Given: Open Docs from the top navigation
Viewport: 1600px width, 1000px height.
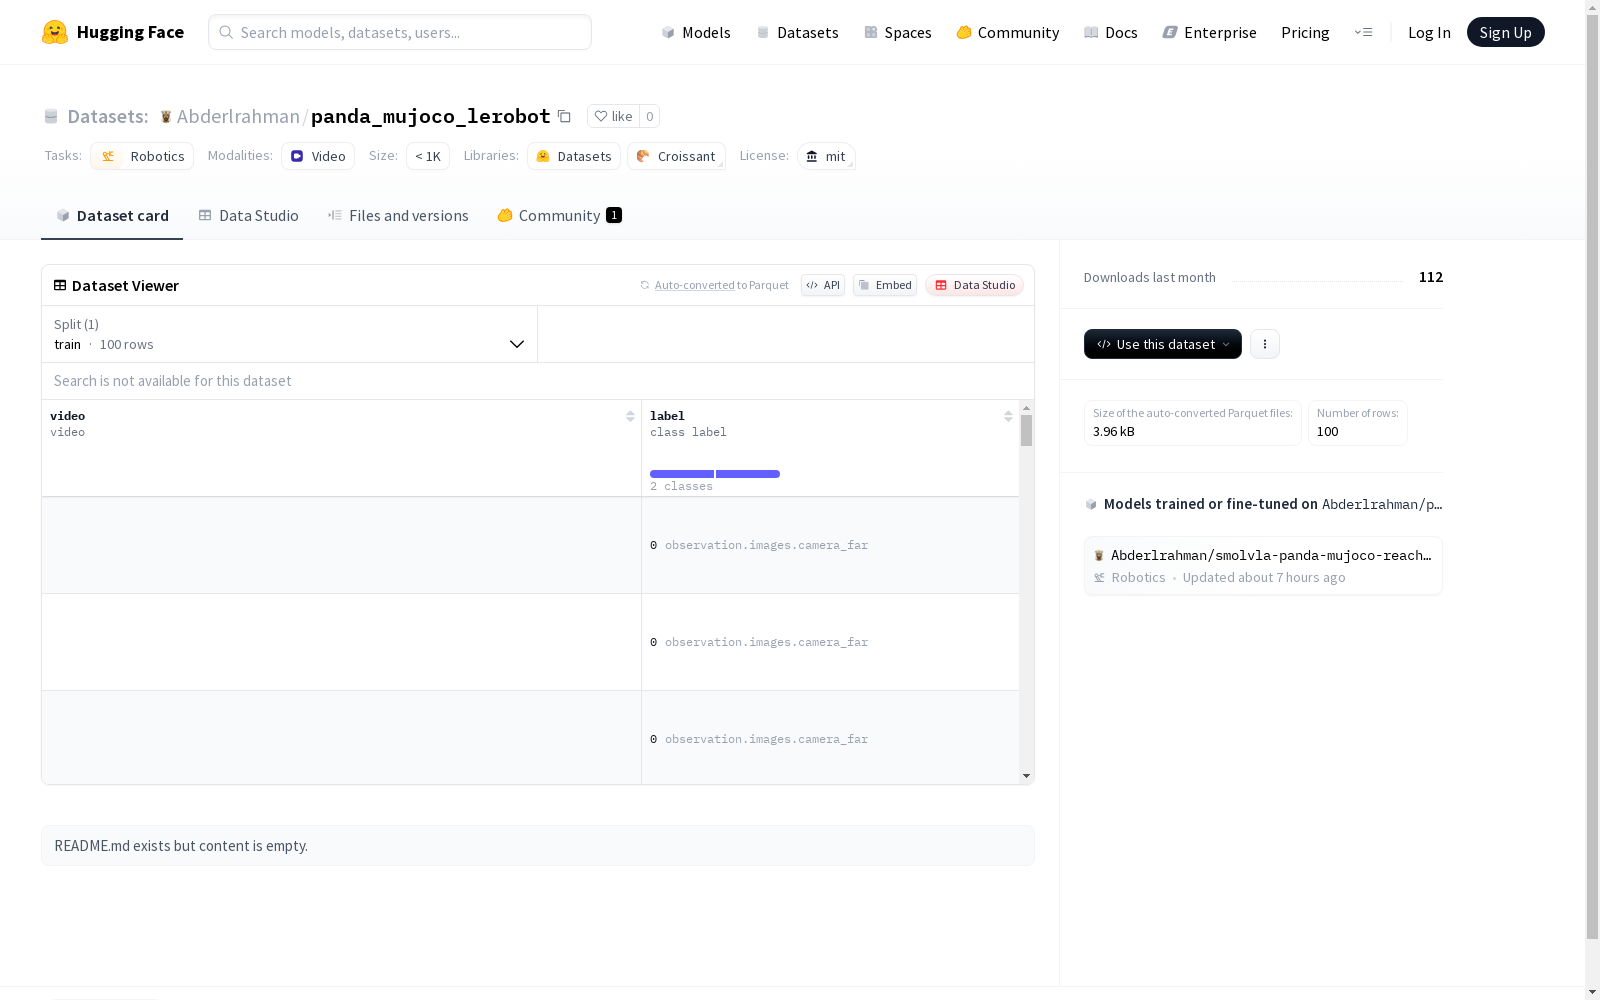Looking at the screenshot, I should [1111, 32].
